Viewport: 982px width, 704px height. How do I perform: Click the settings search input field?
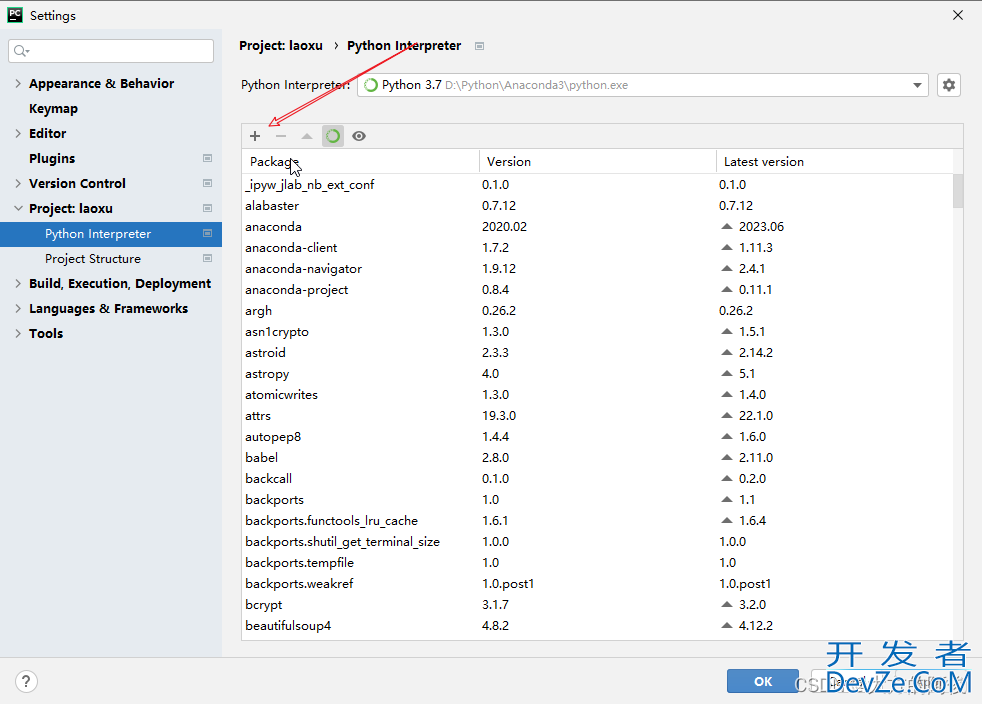coord(111,51)
